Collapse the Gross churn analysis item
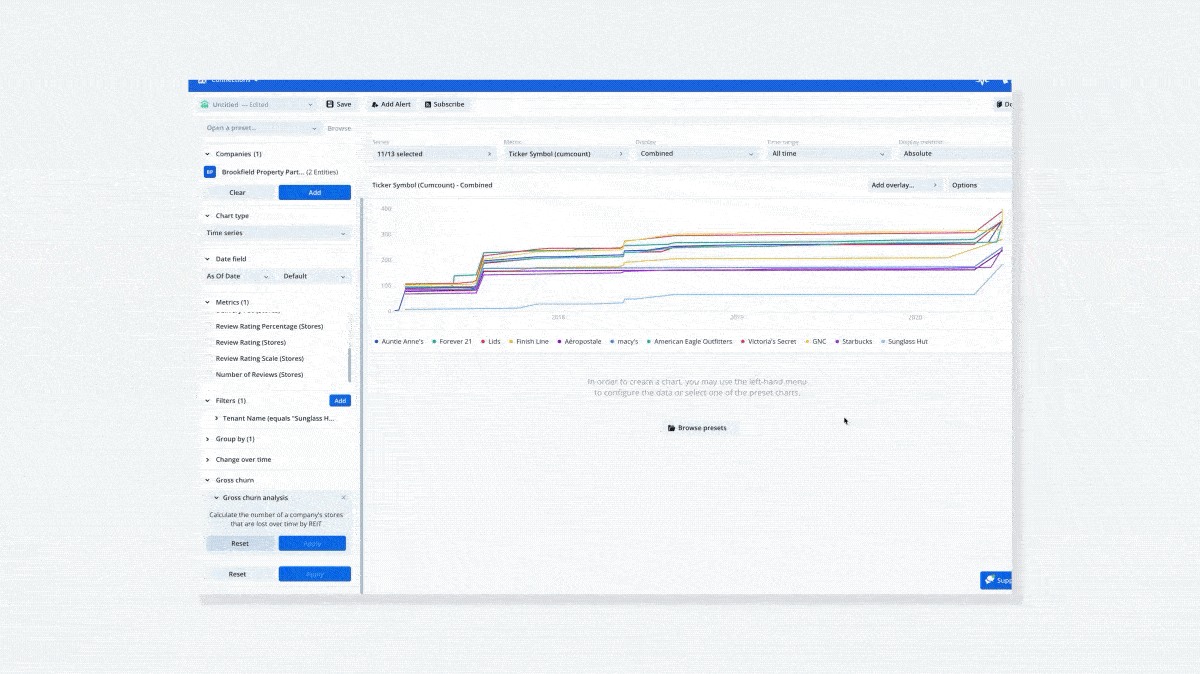 (x=216, y=497)
